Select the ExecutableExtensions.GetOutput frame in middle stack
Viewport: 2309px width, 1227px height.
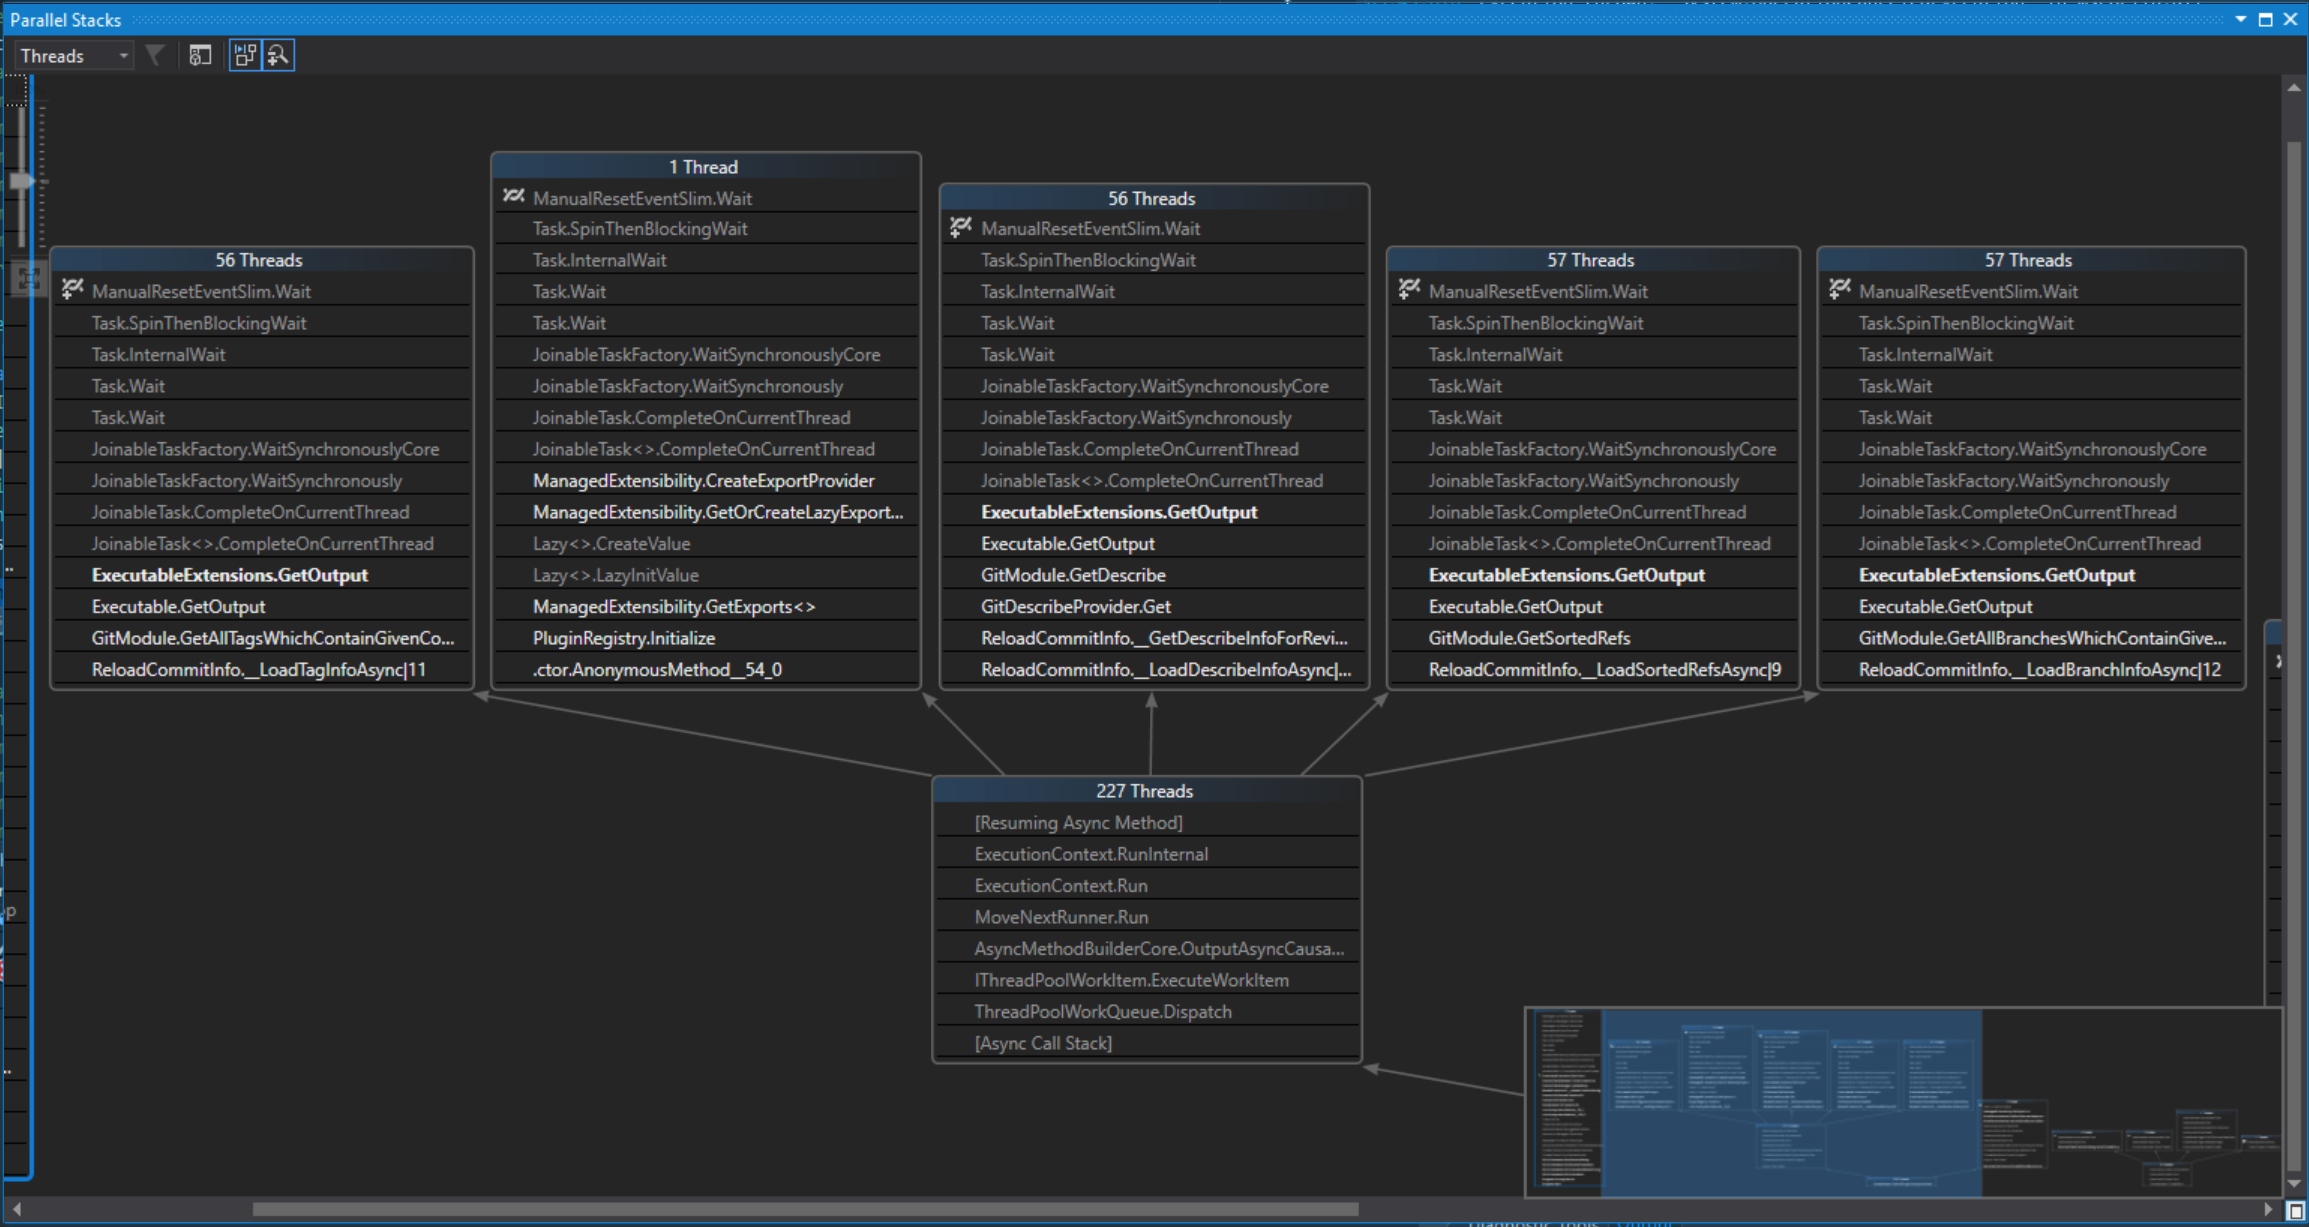1119,511
